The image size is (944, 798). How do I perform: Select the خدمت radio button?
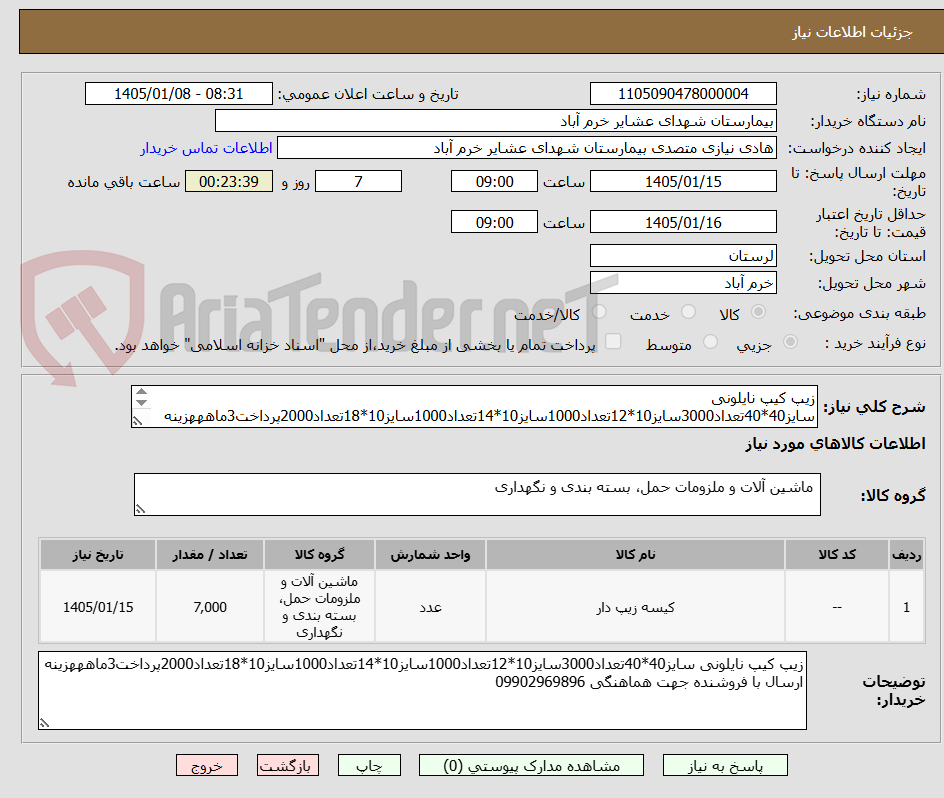point(688,312)
